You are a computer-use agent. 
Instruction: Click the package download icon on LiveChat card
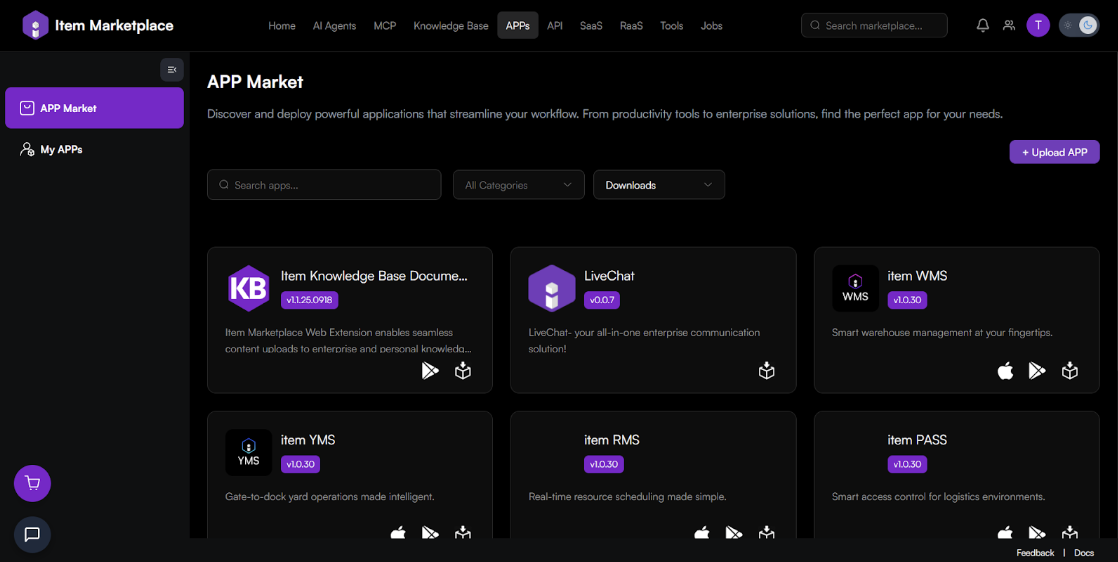[x=766, y=371]
